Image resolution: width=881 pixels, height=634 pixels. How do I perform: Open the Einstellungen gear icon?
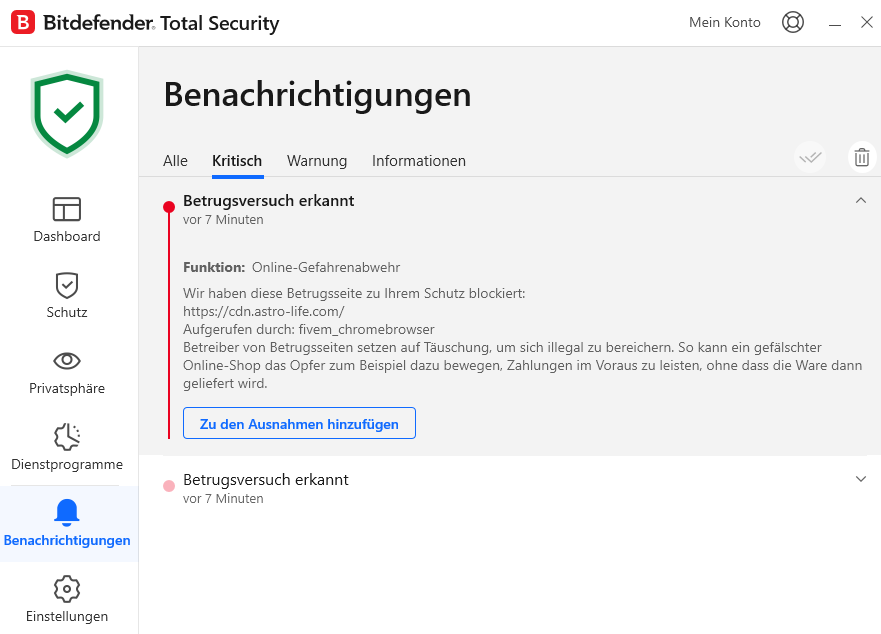(67, 589)
